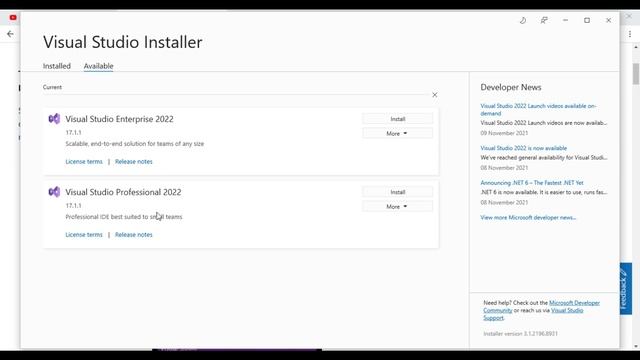Open the vertical Feedback tab
Viewport: 640px width, 360px height.
pyautogui.click(x=626, y=289)
